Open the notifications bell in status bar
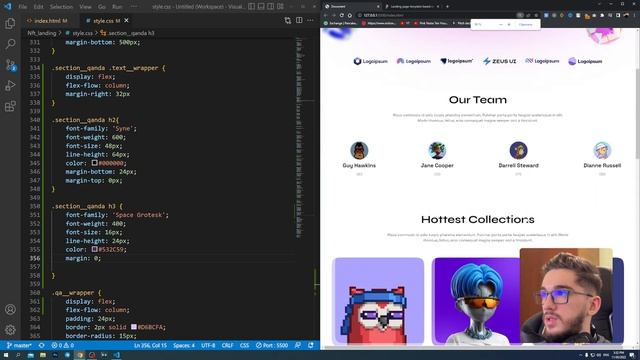 pos(311,345)
